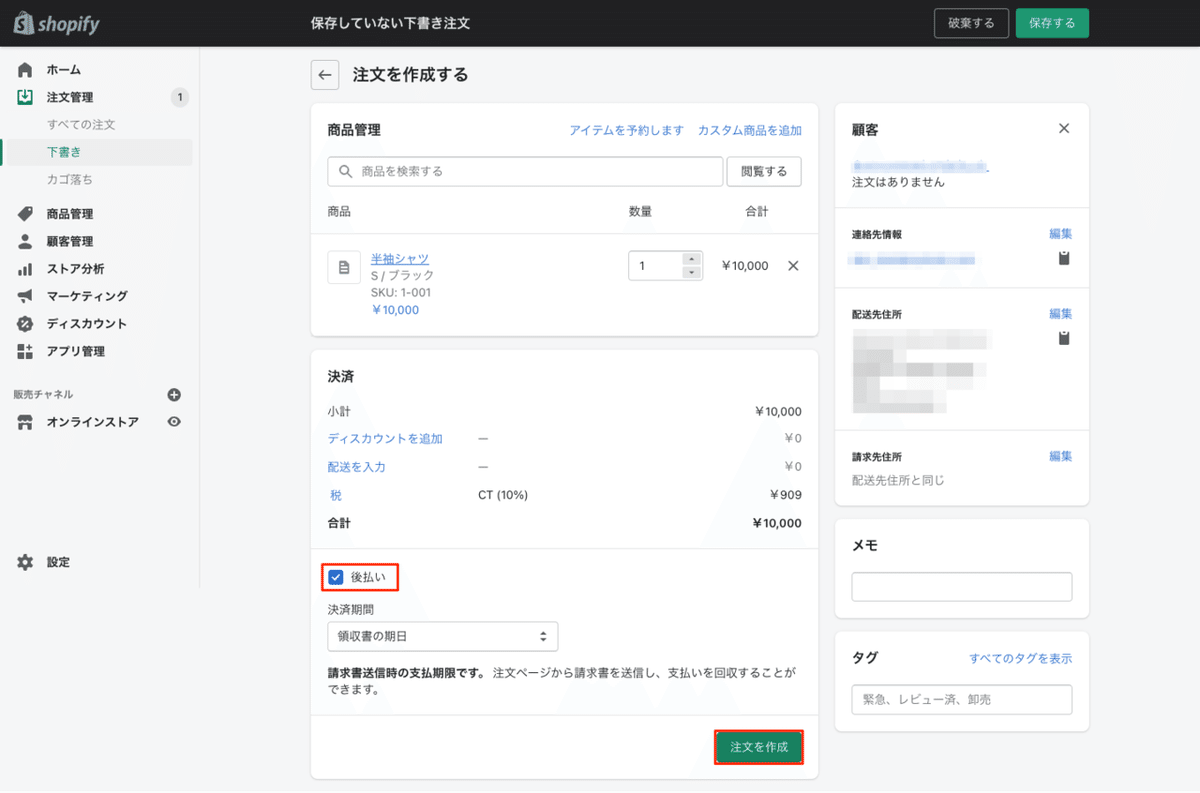Image resolution: width=1200 pixels, height=793 pixels.
Task: Click the 配送を入力 link
Action: 357,467
